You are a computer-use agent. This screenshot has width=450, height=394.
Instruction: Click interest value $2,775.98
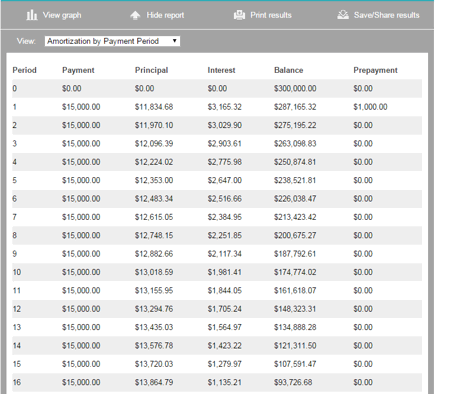224,162
